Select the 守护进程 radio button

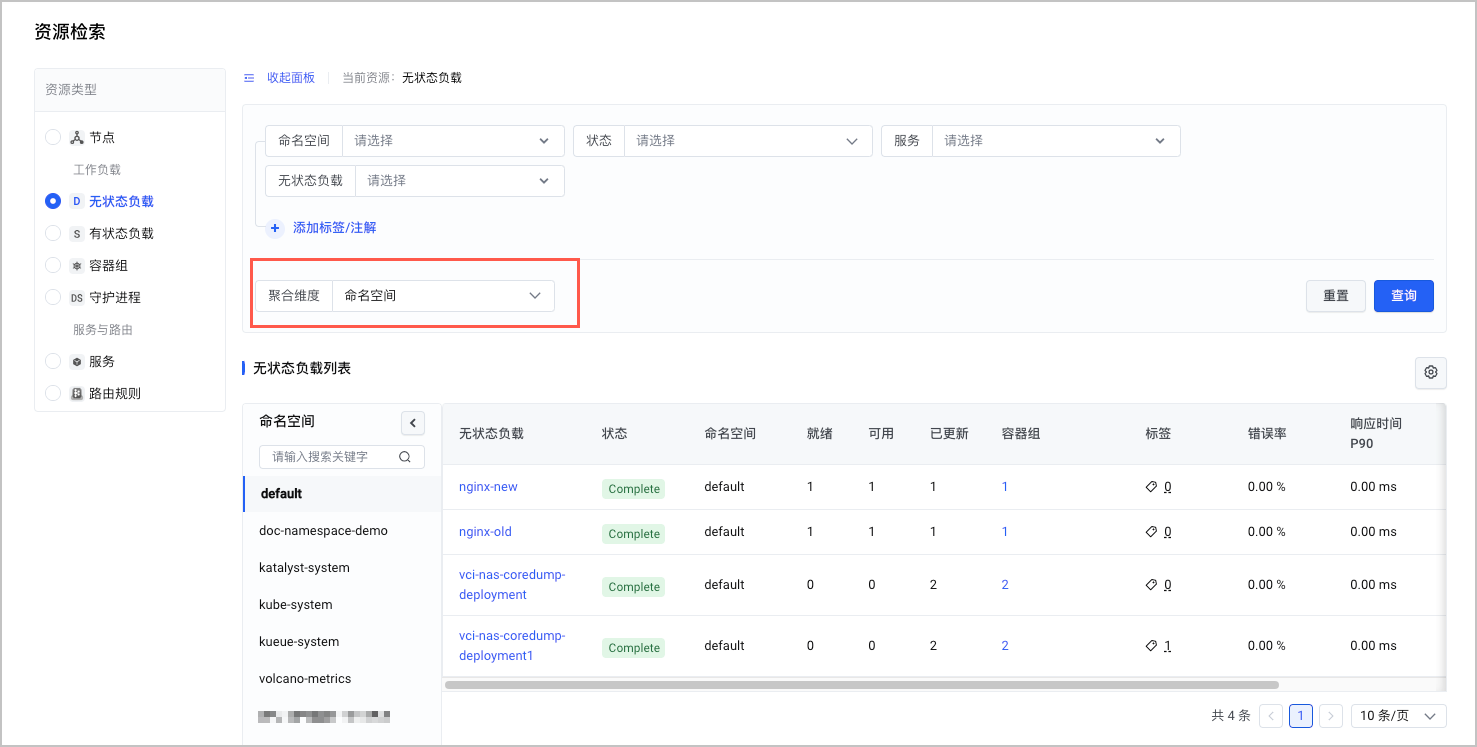(53, 297)
